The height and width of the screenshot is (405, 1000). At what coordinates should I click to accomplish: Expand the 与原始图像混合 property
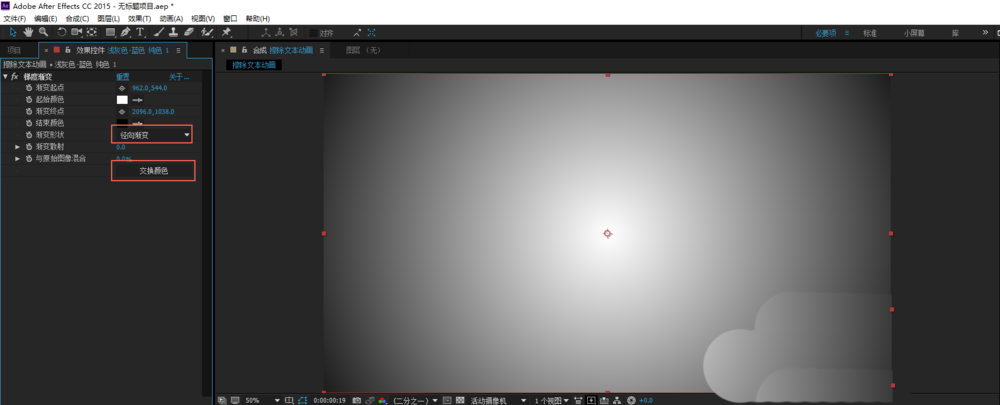(18, 158)
